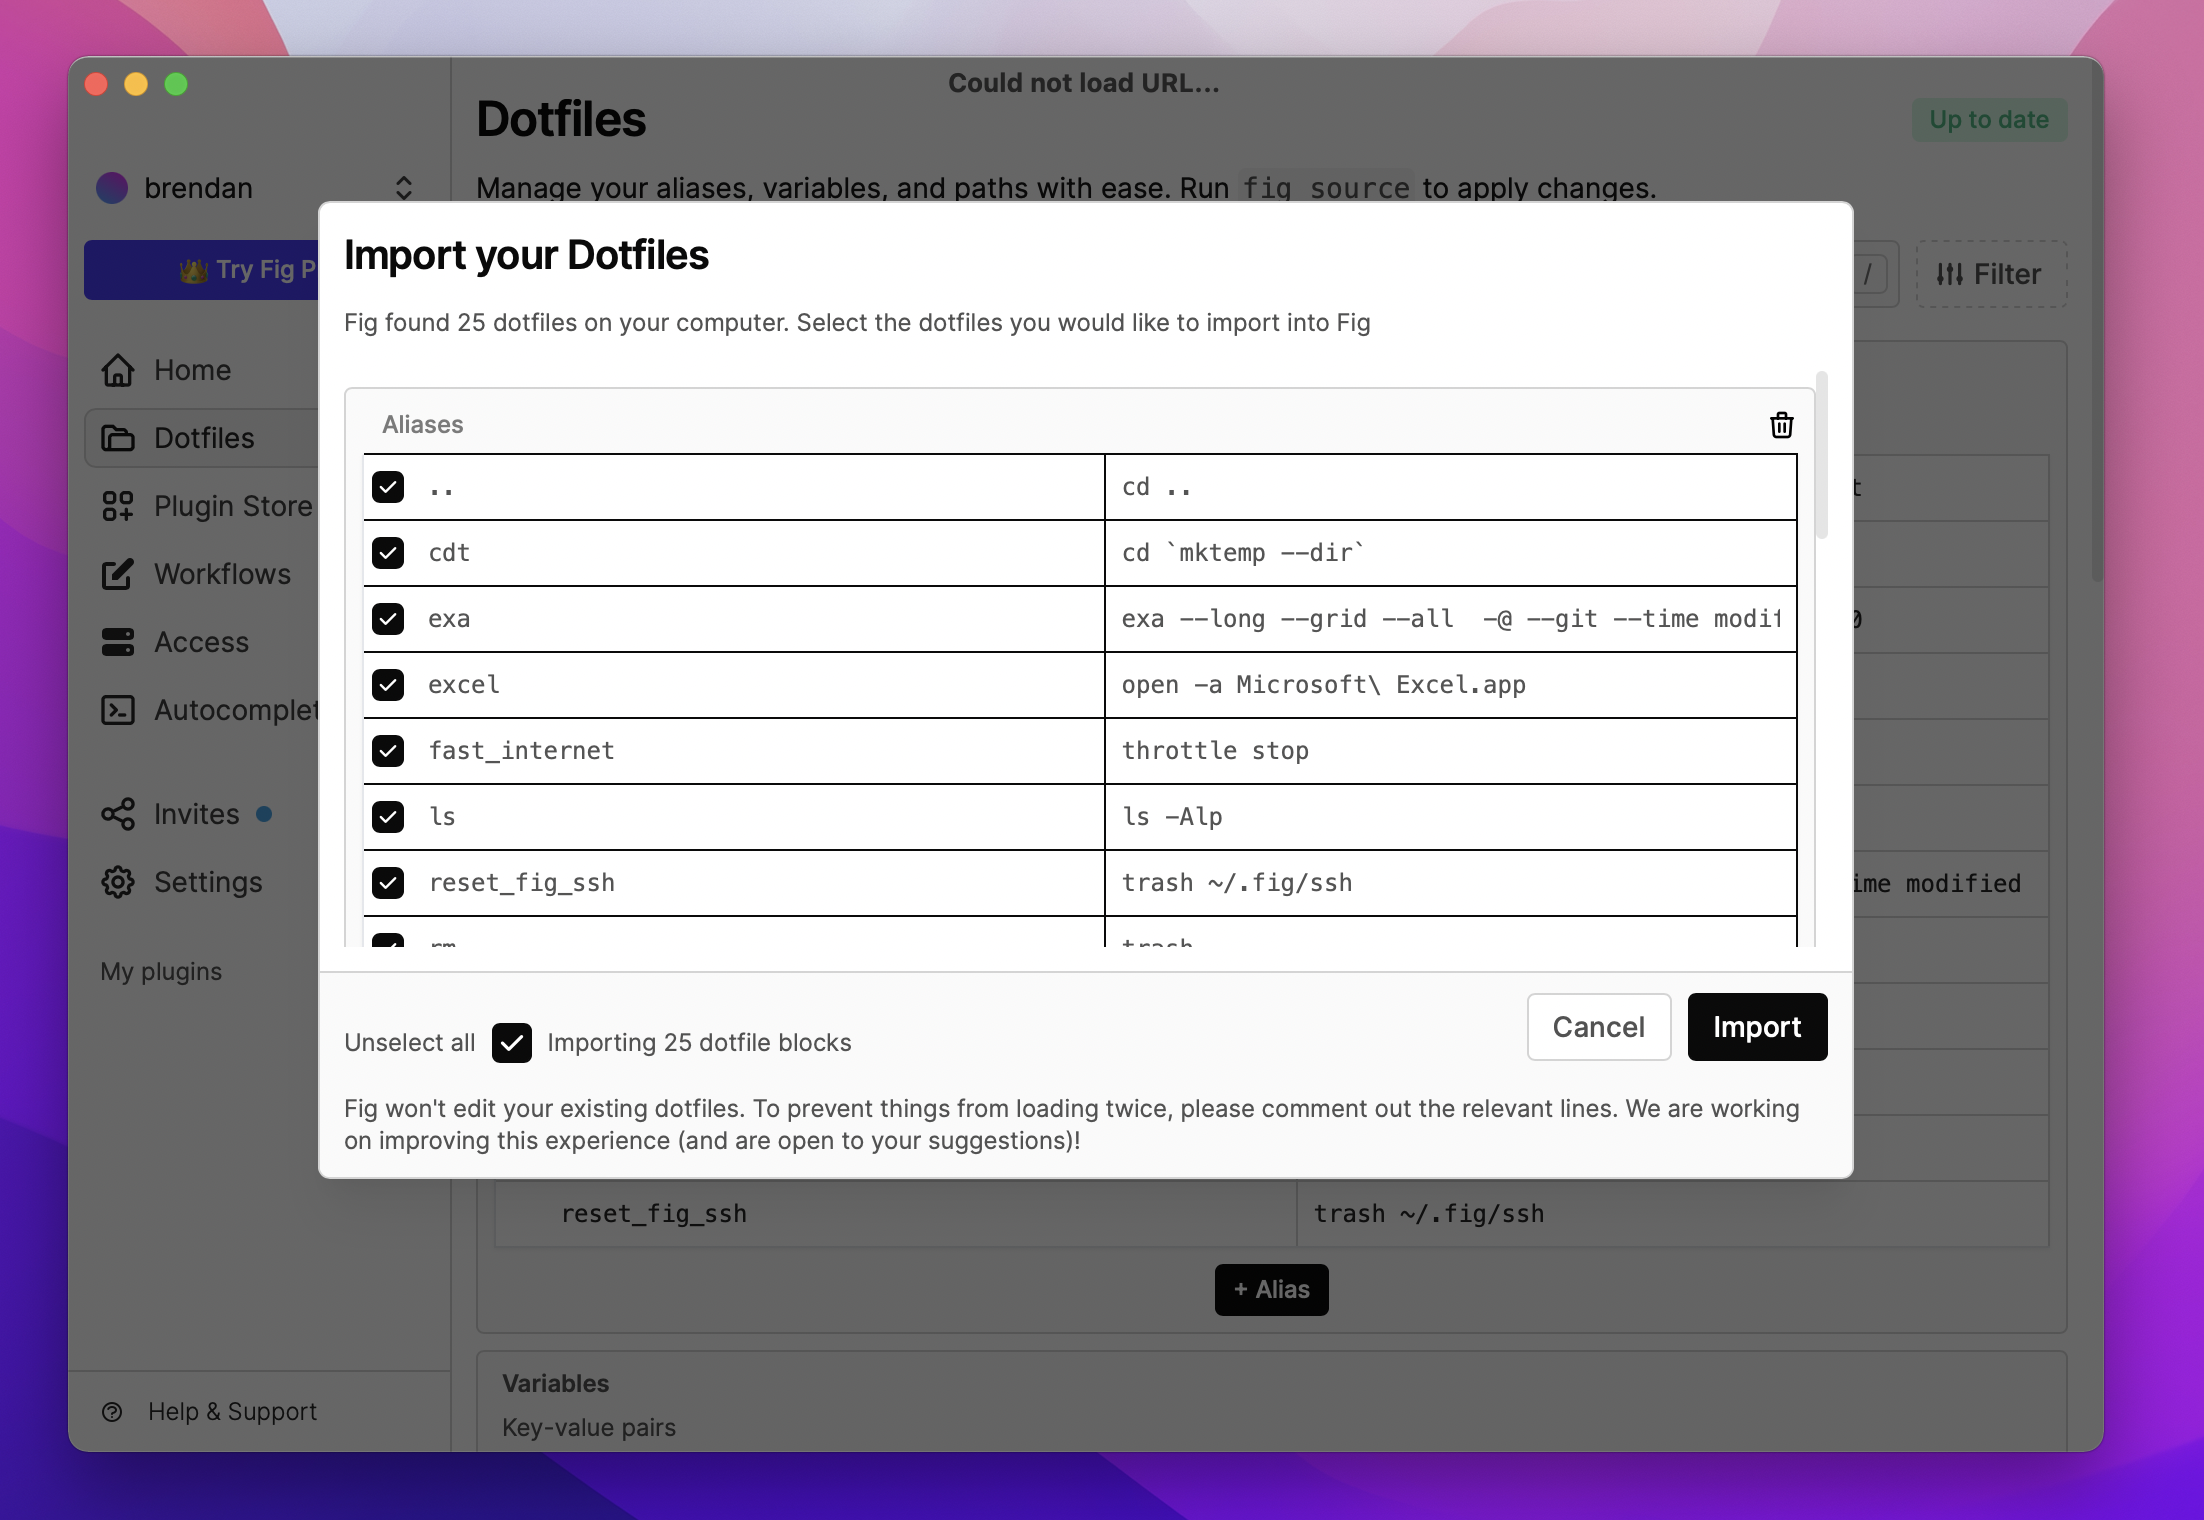The width and height of the screenshot is (2204, 1520).
Task: Click the Cancel button
Action: (1598, 1027)
